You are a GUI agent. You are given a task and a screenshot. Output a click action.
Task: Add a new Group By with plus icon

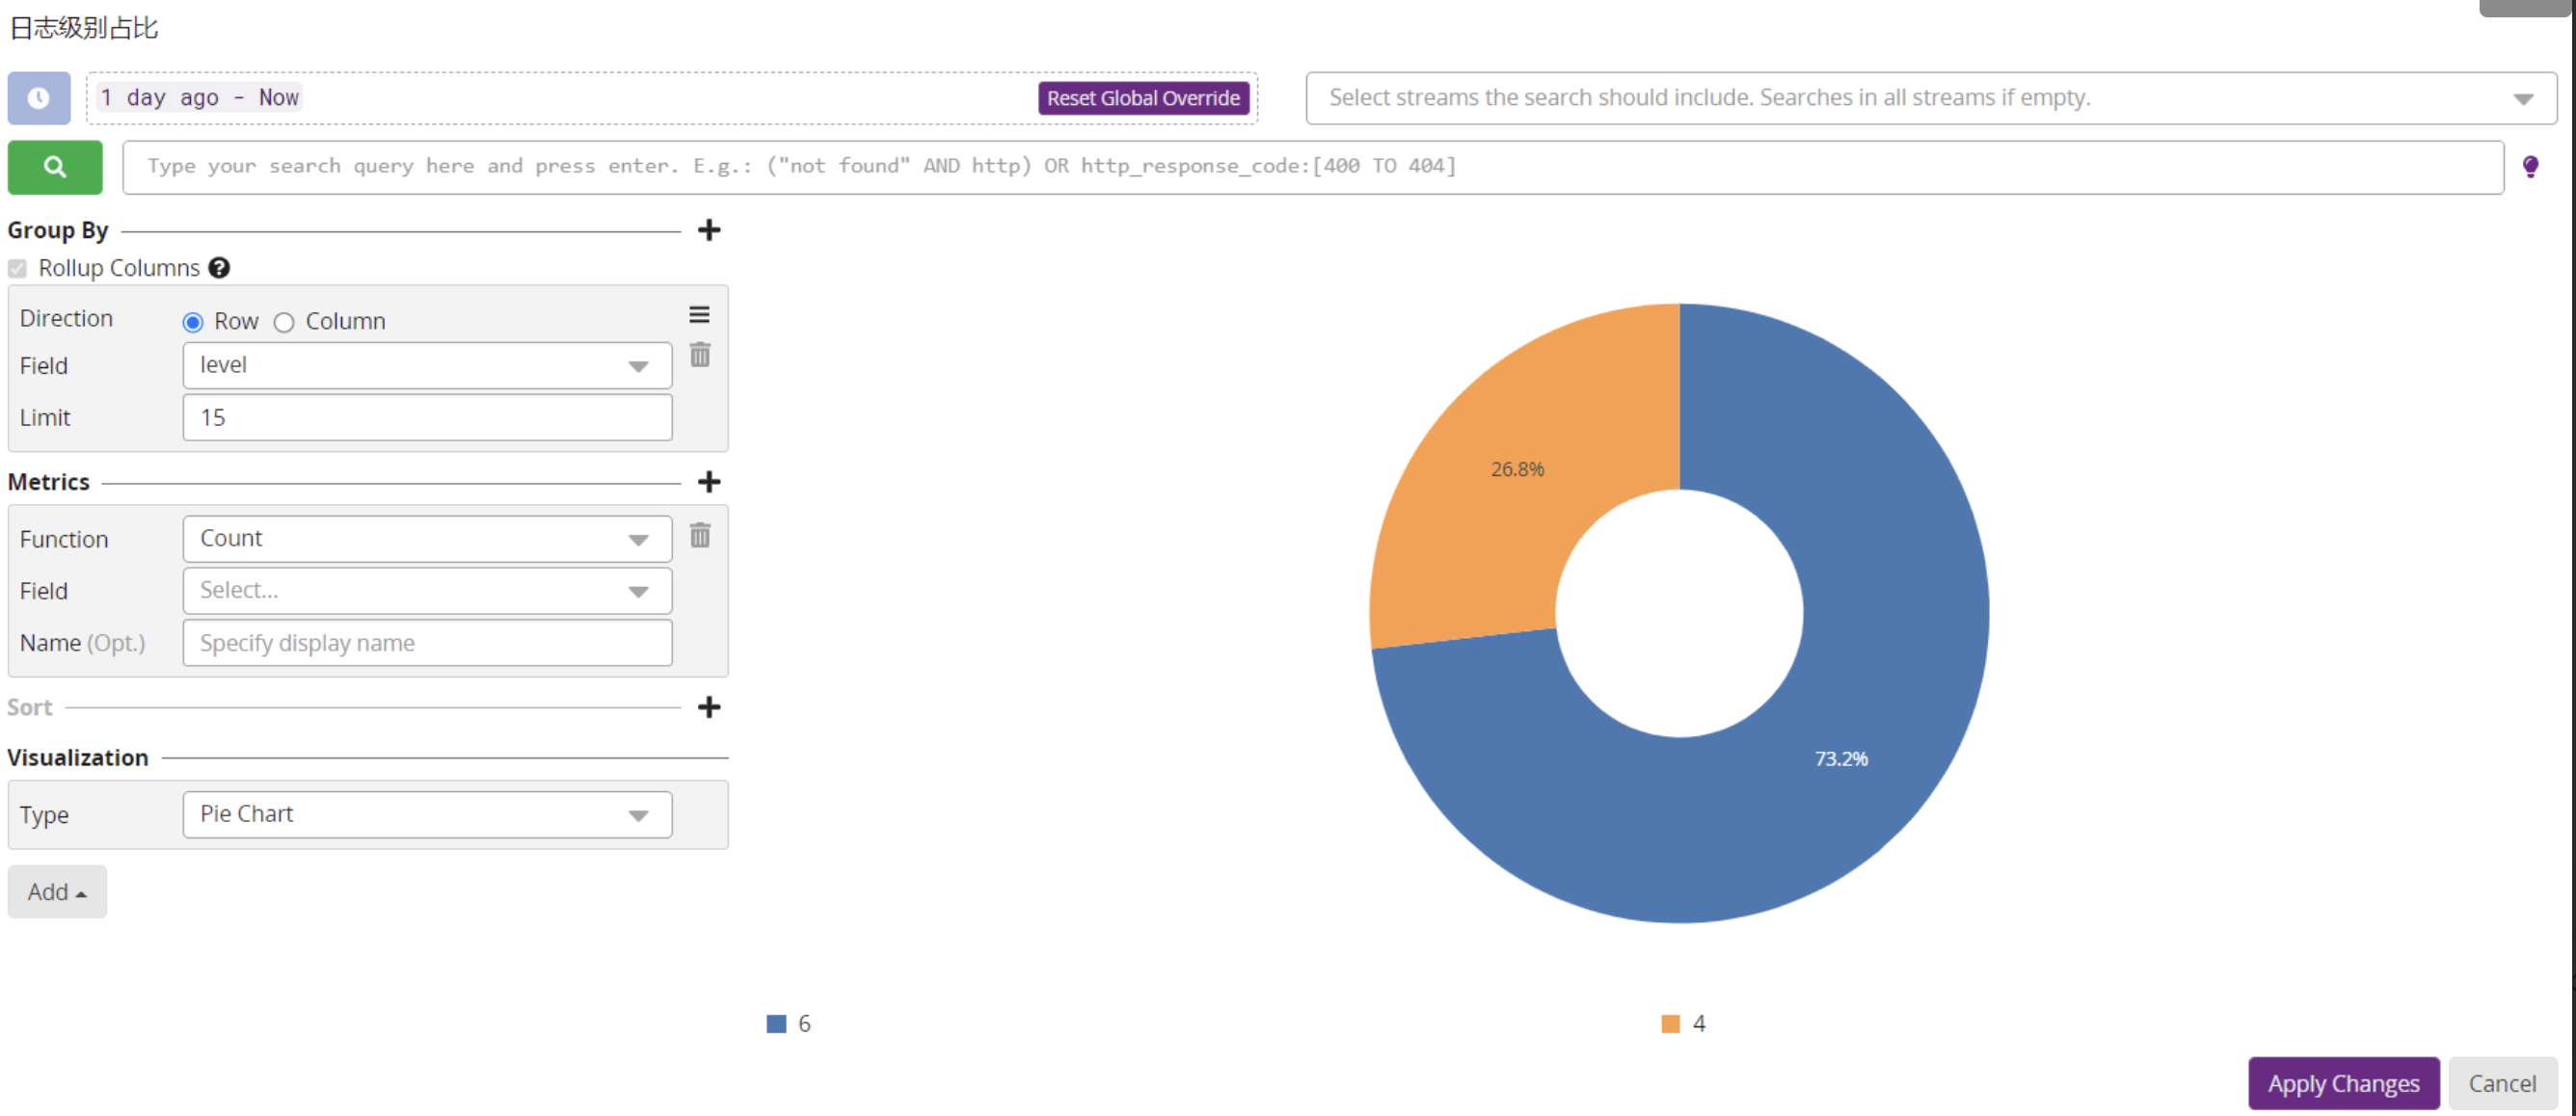point(709,231)
